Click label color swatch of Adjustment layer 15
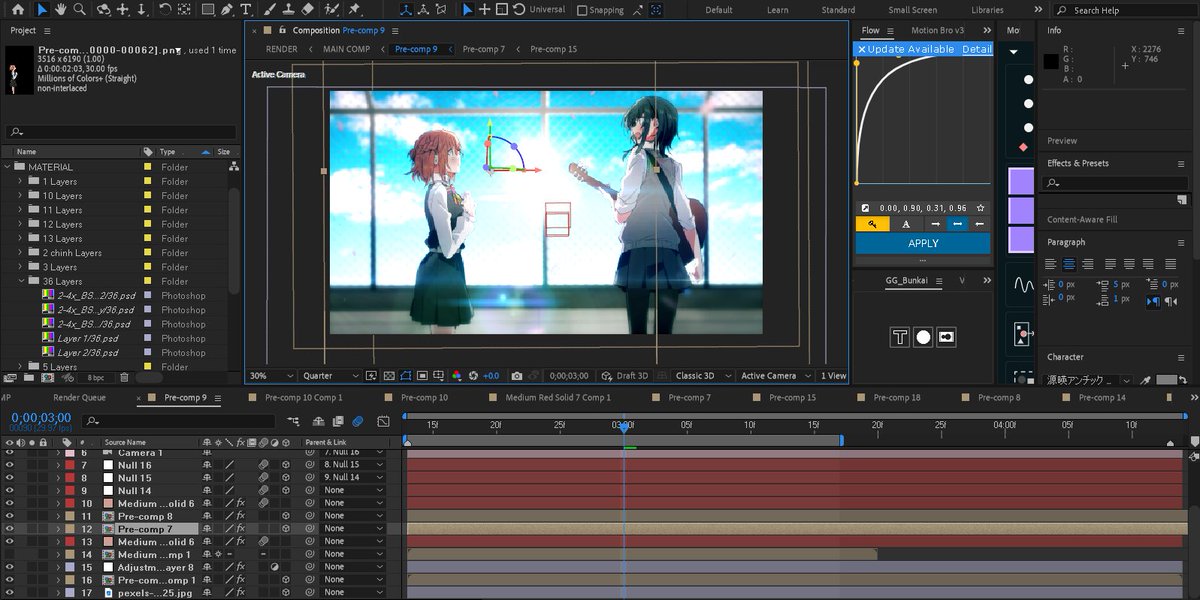 tap(70, 567)
